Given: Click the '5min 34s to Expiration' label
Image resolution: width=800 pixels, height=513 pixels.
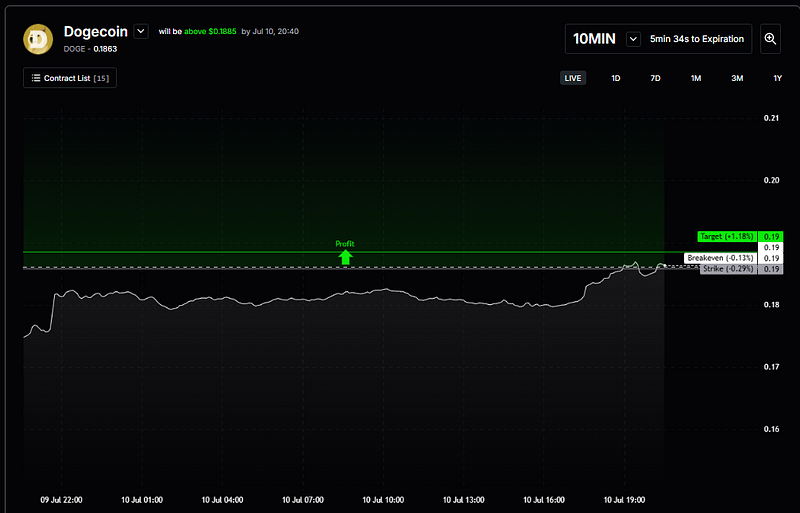Looking at the screenshot, I should tap(696, 39).
